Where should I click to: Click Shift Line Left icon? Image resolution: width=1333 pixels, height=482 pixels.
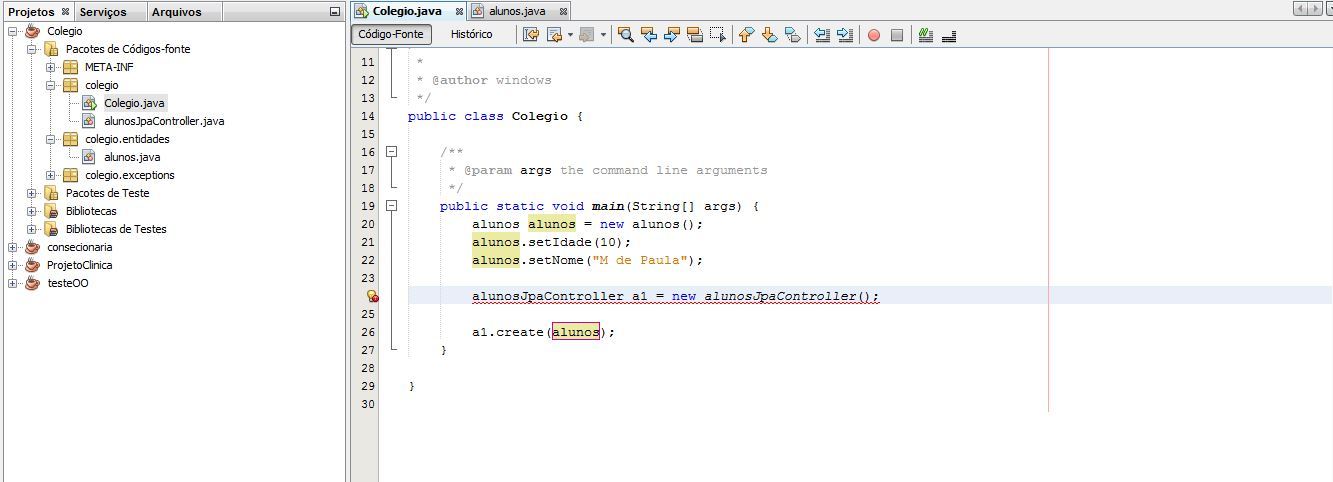(822, 35)
